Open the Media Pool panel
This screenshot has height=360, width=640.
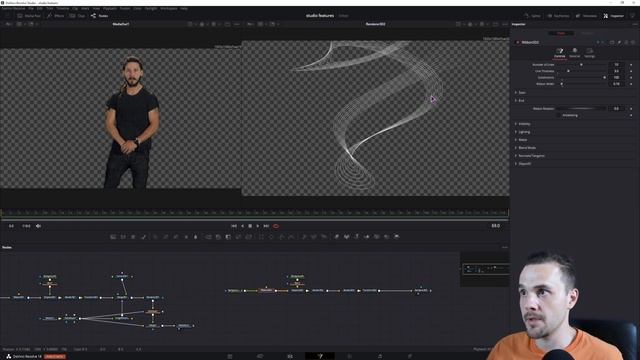pos(29,16)
